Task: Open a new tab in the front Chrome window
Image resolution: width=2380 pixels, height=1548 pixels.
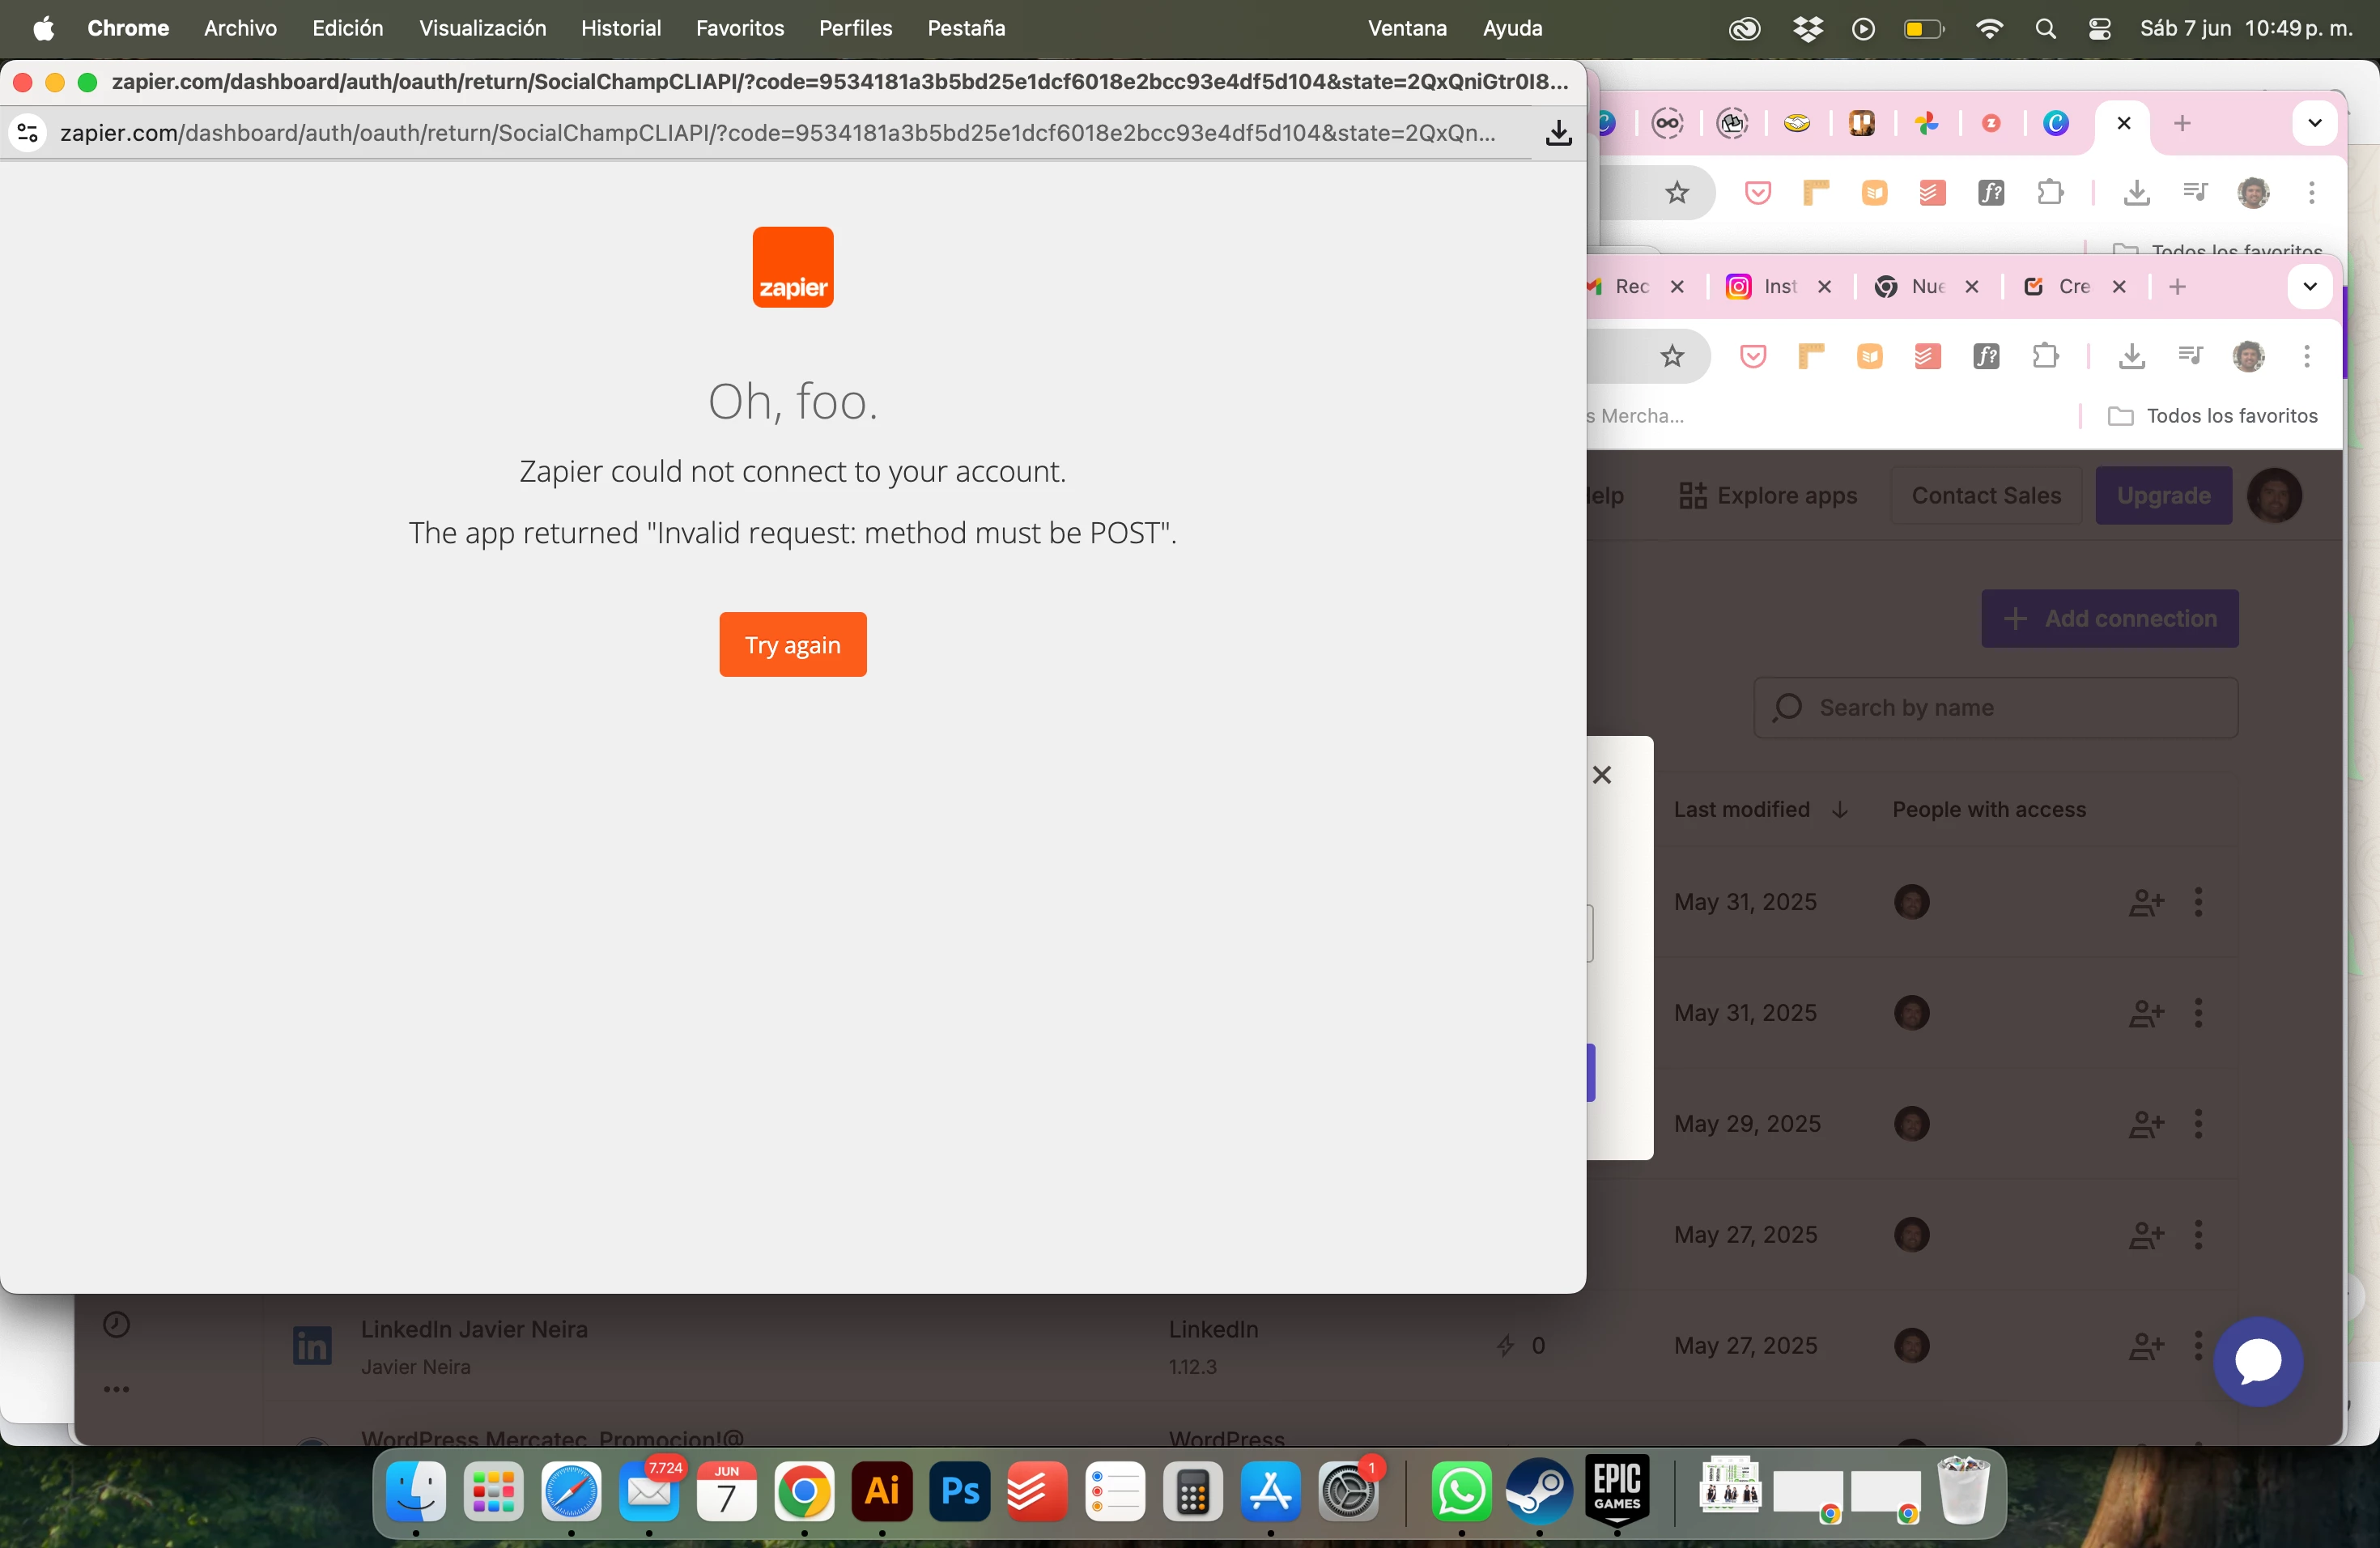Action: coord(2177,287)
